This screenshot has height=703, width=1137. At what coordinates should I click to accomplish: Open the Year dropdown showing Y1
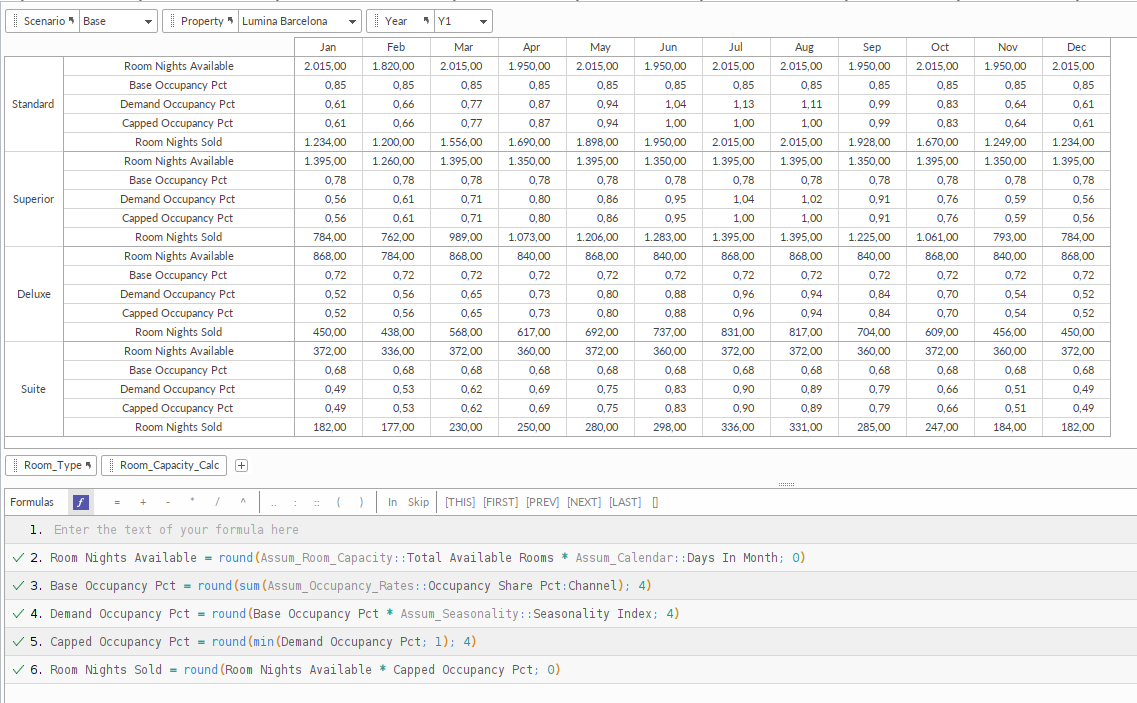pos(463,21)
